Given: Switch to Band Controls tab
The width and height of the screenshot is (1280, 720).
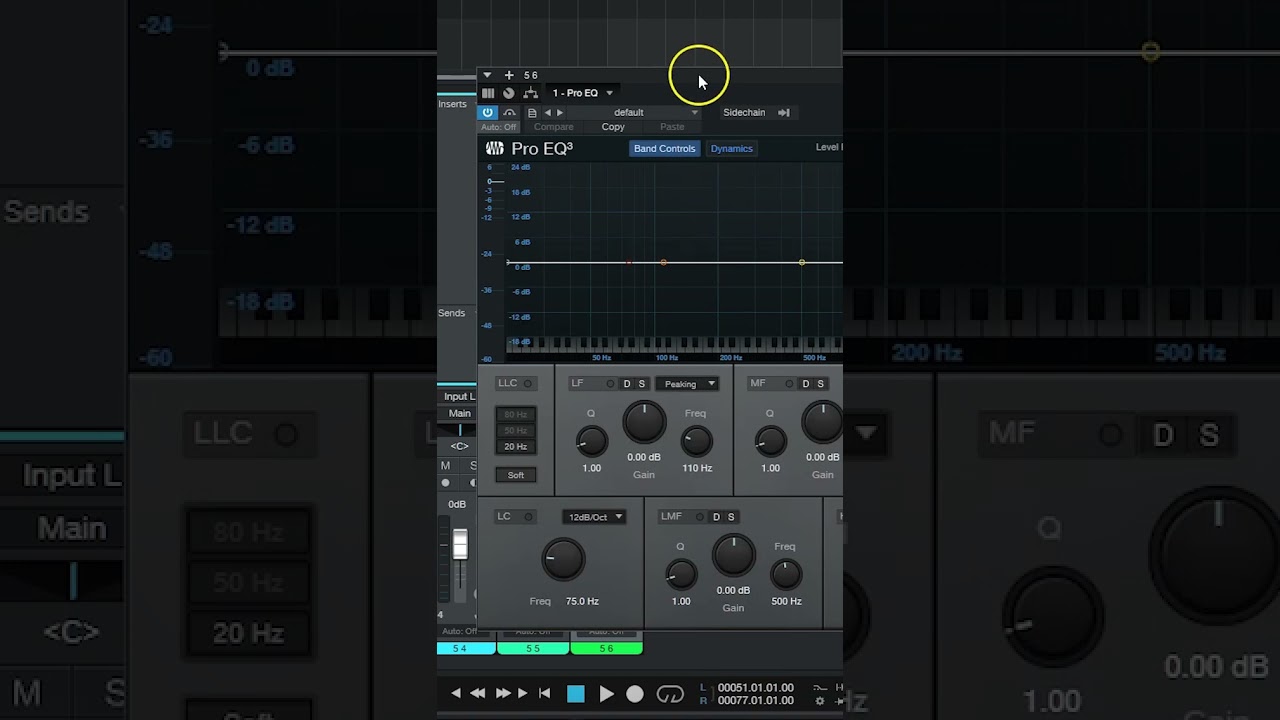Looking at the screenshot, I should [x=664, y=148].
